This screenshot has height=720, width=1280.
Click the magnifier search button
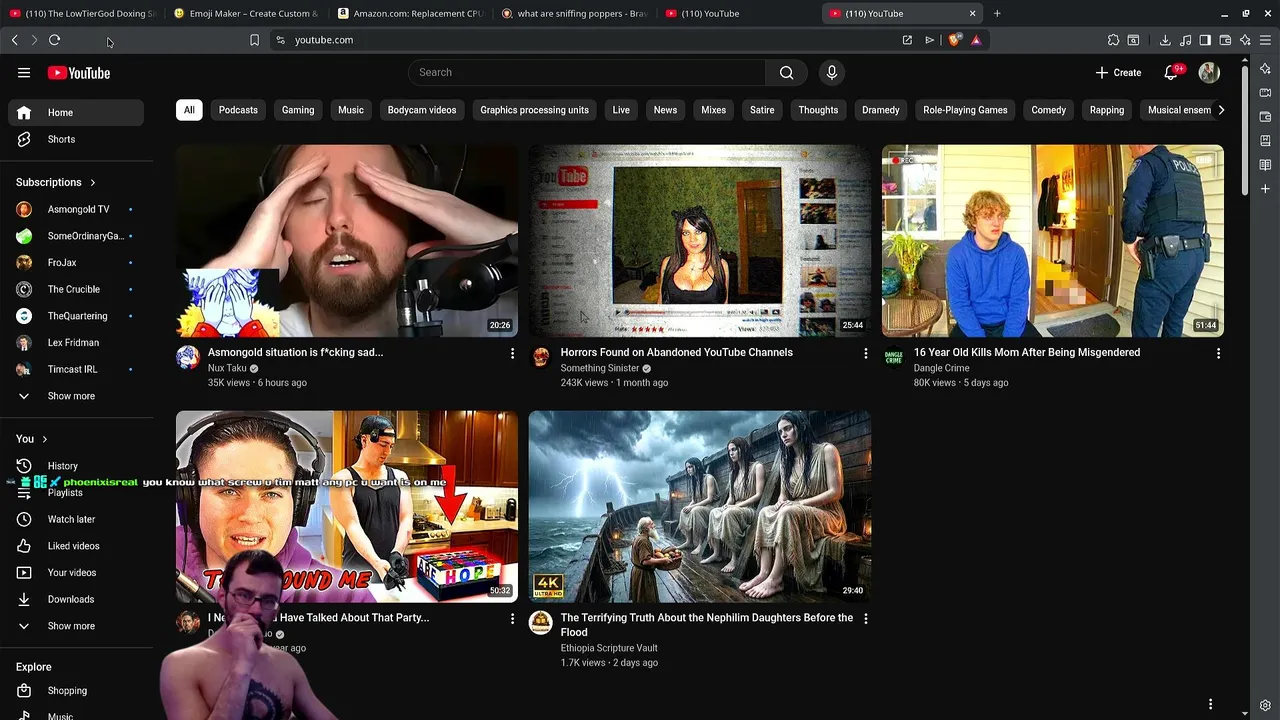click(x=787, y=73)
